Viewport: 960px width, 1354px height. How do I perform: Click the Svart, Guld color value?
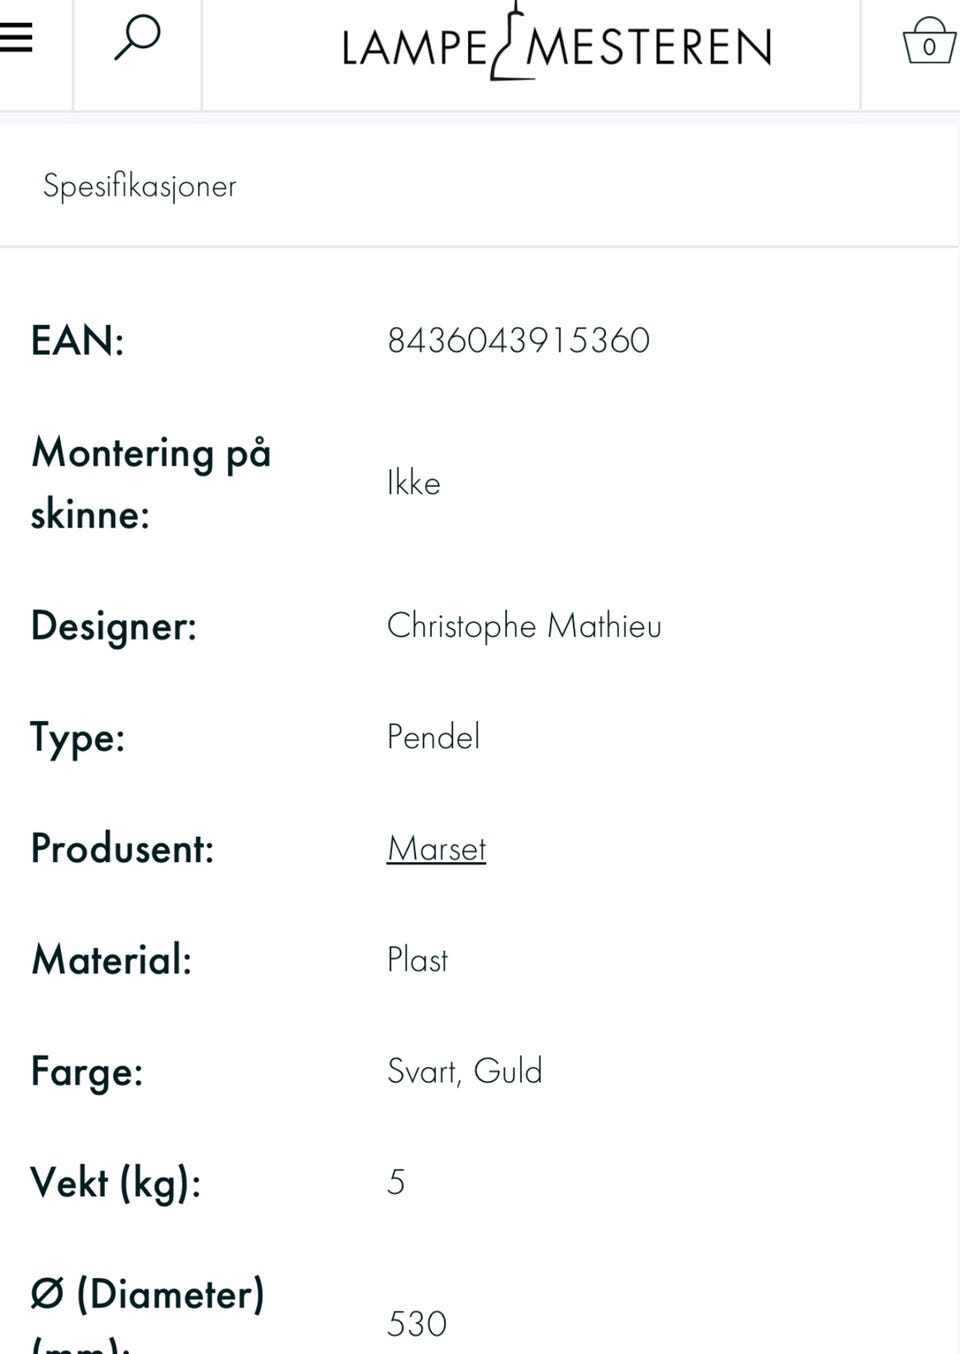coord(464,1072)
